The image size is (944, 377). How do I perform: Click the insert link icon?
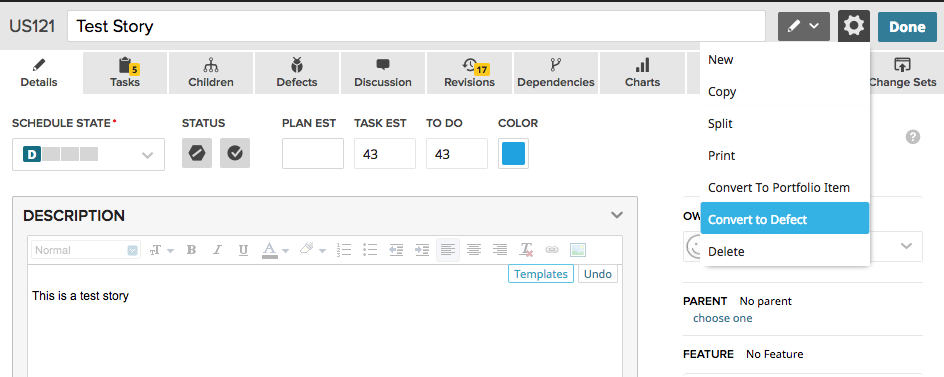coord(551,250)
